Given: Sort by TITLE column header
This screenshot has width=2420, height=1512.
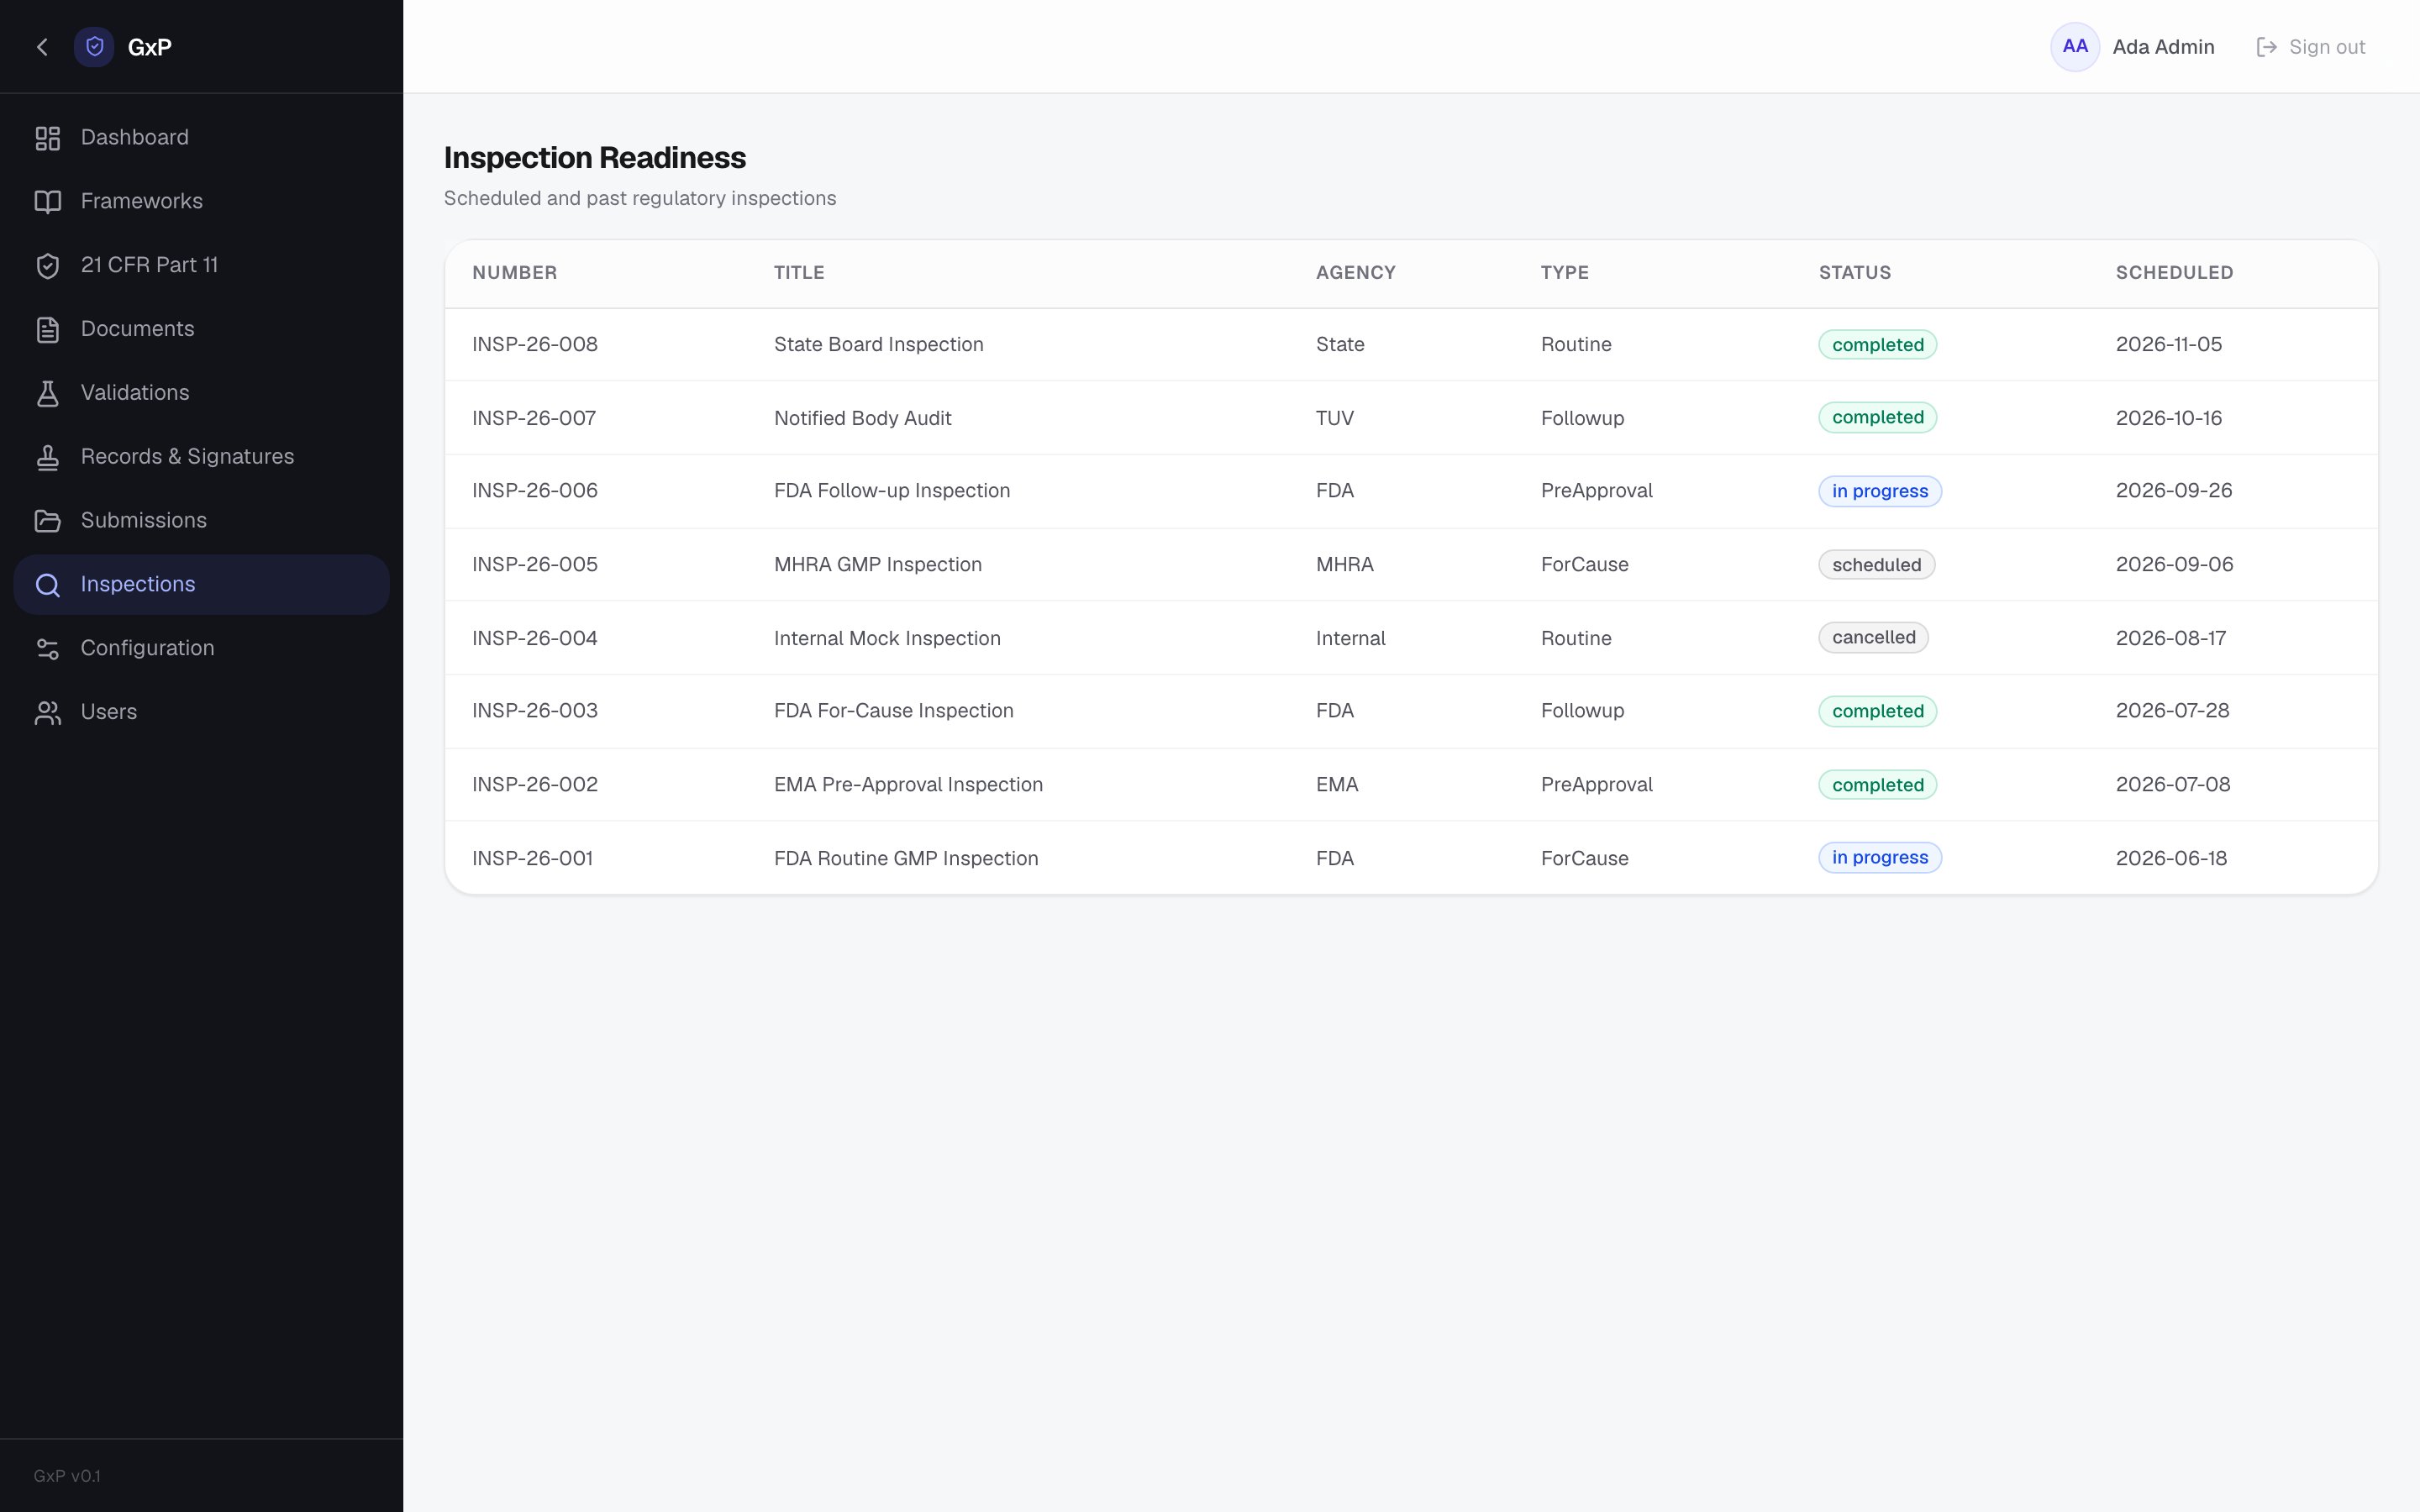Looking at the screenshot, I should coord(799,273).
